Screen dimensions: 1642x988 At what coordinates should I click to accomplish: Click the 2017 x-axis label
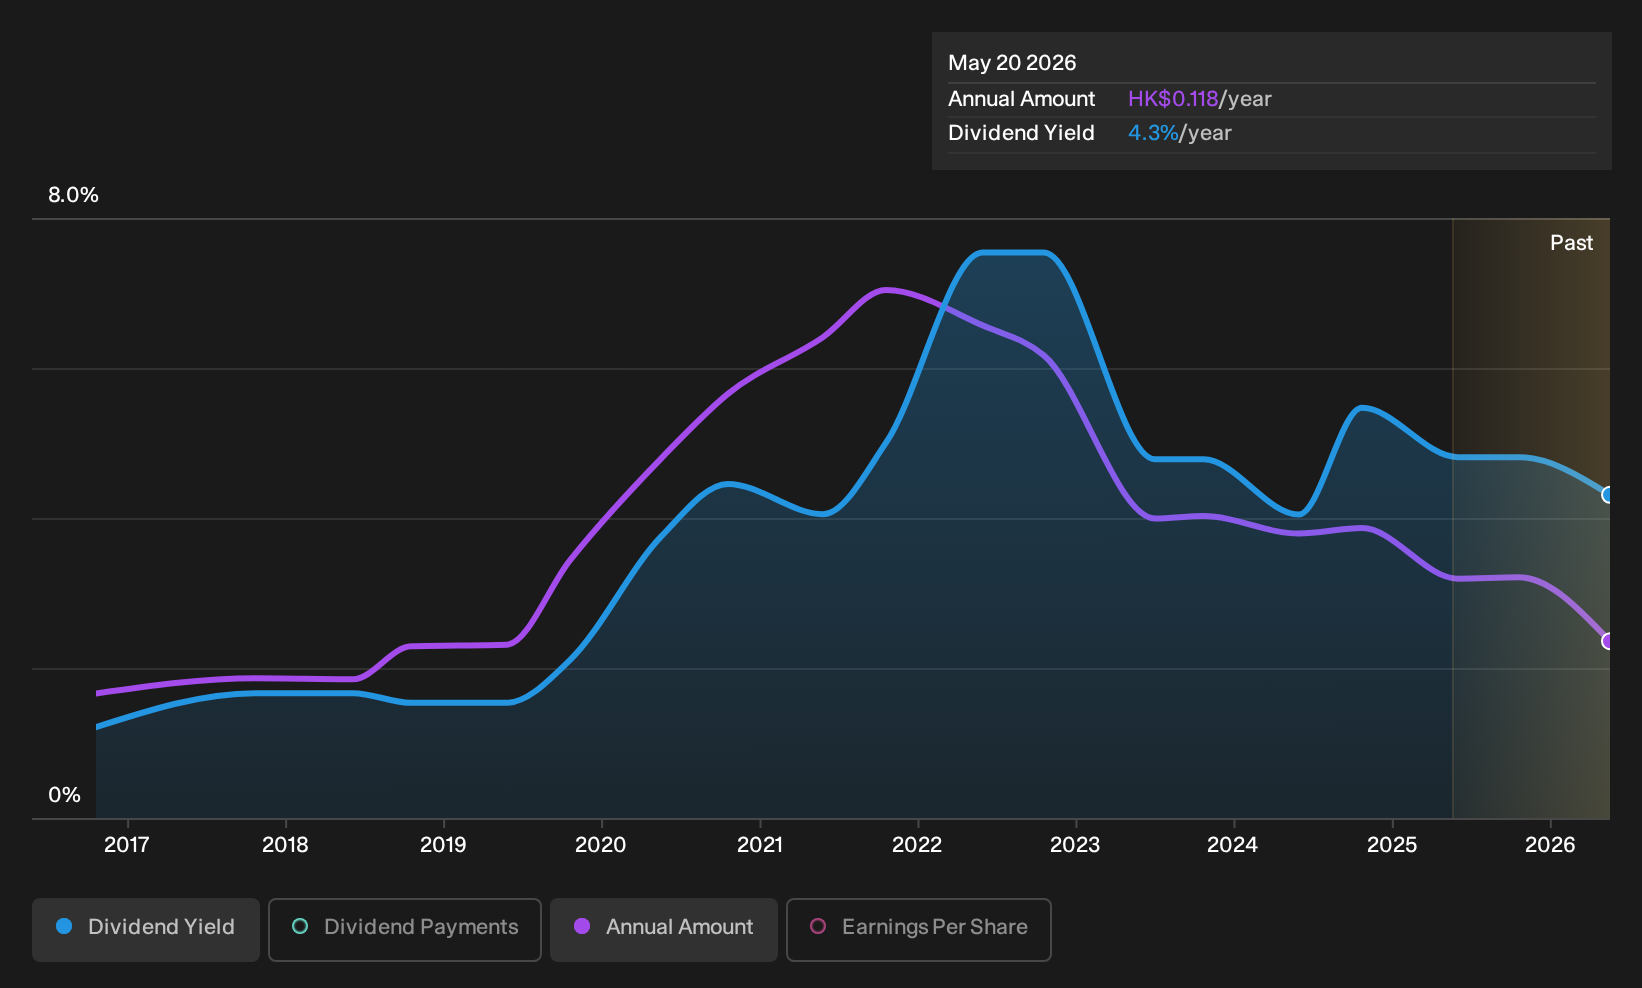pos(127,845)
